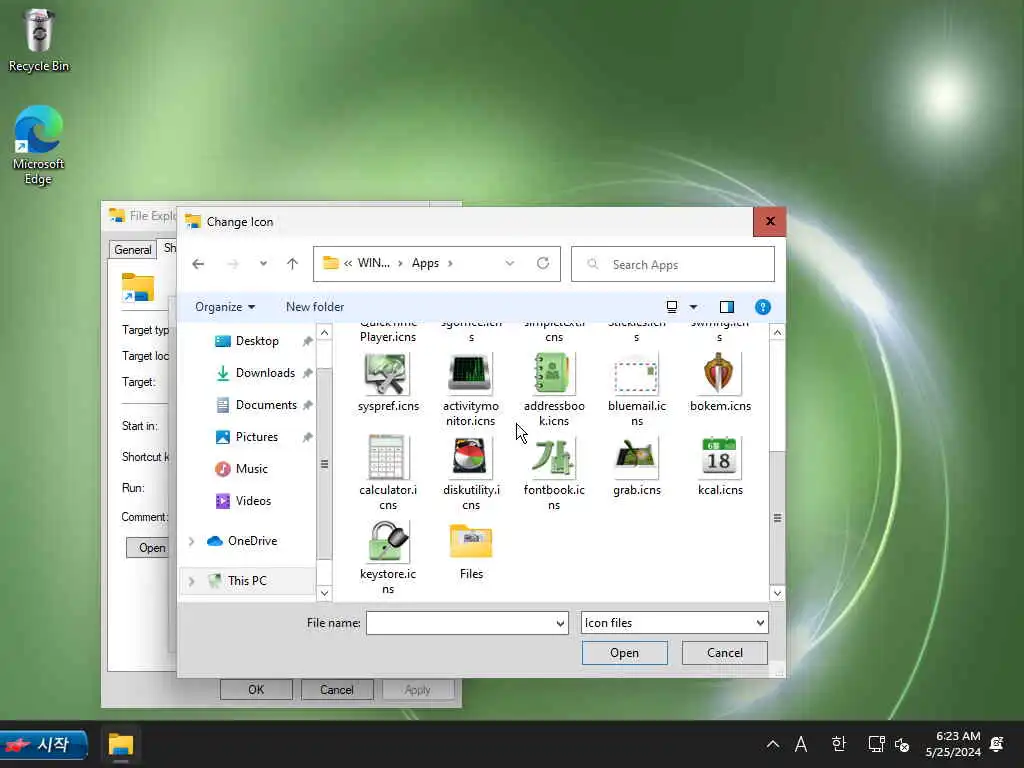Open the help question mark button
1024x768 pixels.
762,307
